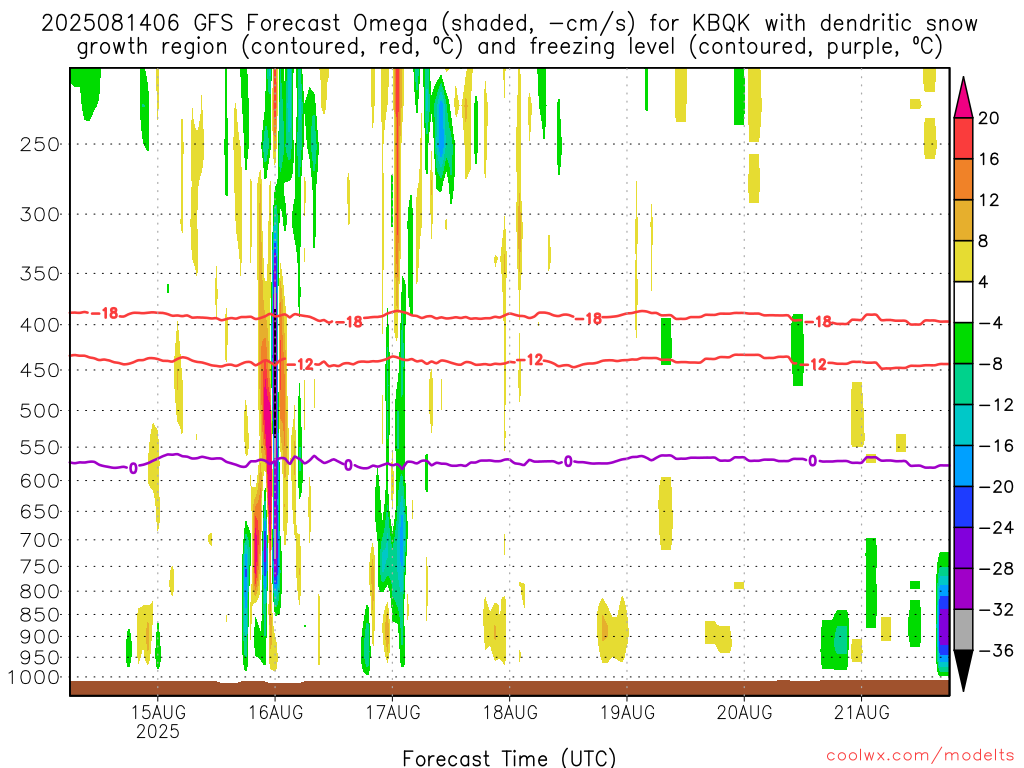Pick the yellow 4 to 8 colorbar swatch
The width and height of the screenshot is (1024, 768).
pos(963,261)
